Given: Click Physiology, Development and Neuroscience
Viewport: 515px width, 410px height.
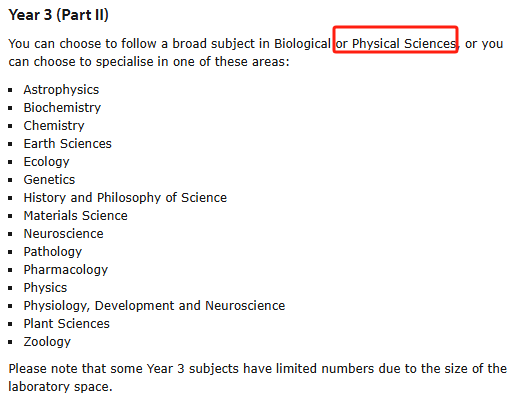Looking at the screenshot, I should [x=154, y=306].
